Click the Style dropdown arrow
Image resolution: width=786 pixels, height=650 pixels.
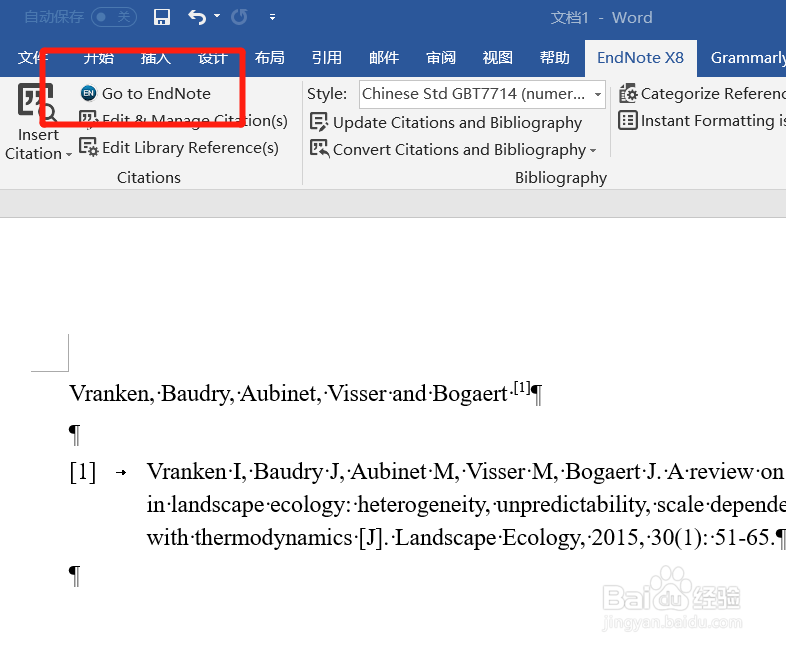(598, 94)
